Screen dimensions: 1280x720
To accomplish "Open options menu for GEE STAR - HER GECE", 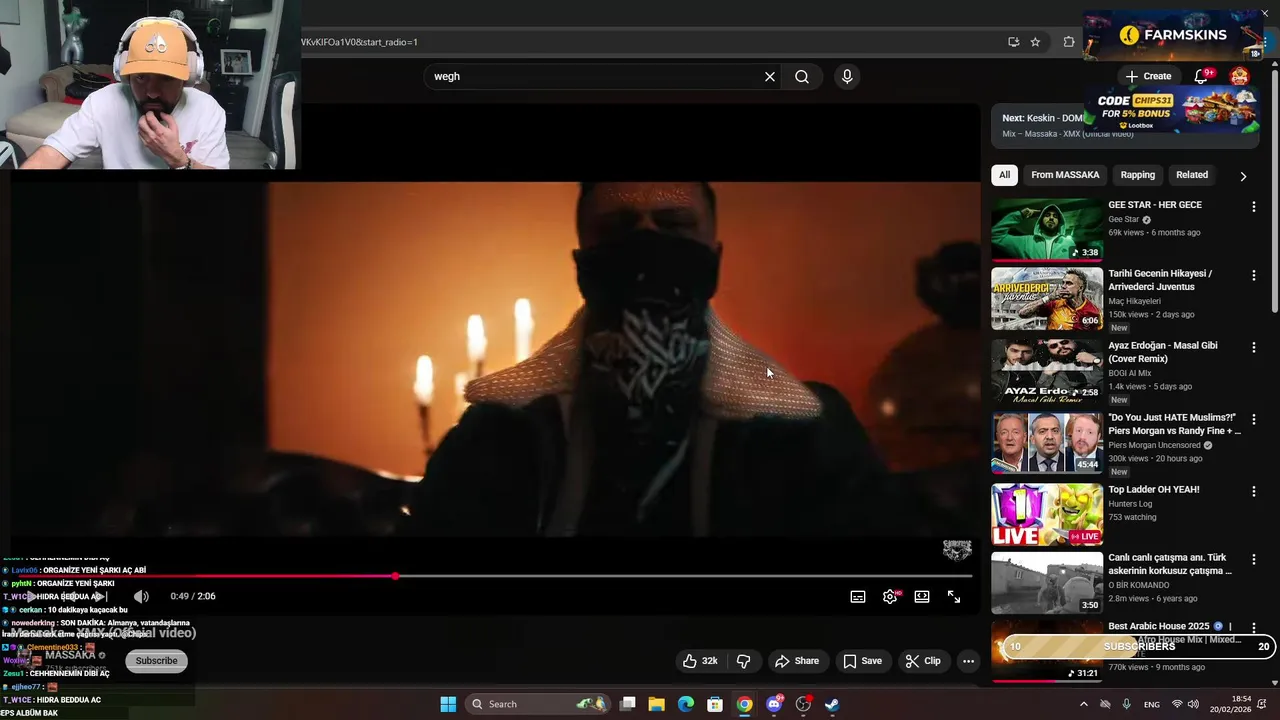I will 1253,207.
